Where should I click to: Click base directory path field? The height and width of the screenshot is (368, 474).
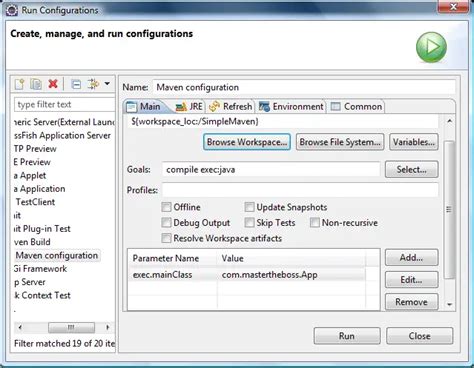coord(284,121)
